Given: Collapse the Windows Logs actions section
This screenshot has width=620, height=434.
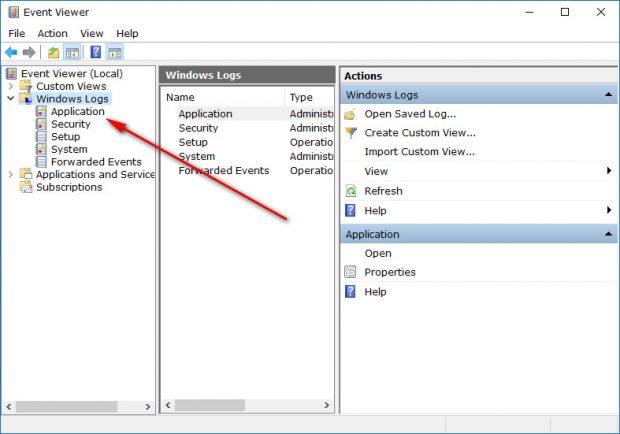Looking at the screenshot, I should coord(608,94).
